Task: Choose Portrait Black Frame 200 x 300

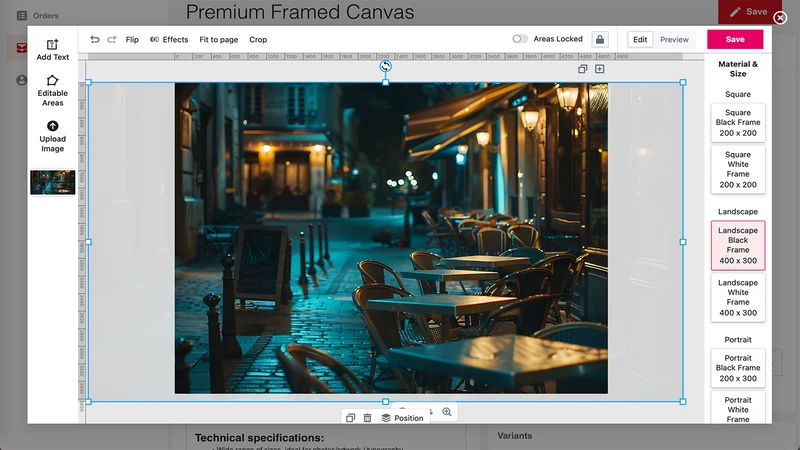Action: tap(738, 368)
